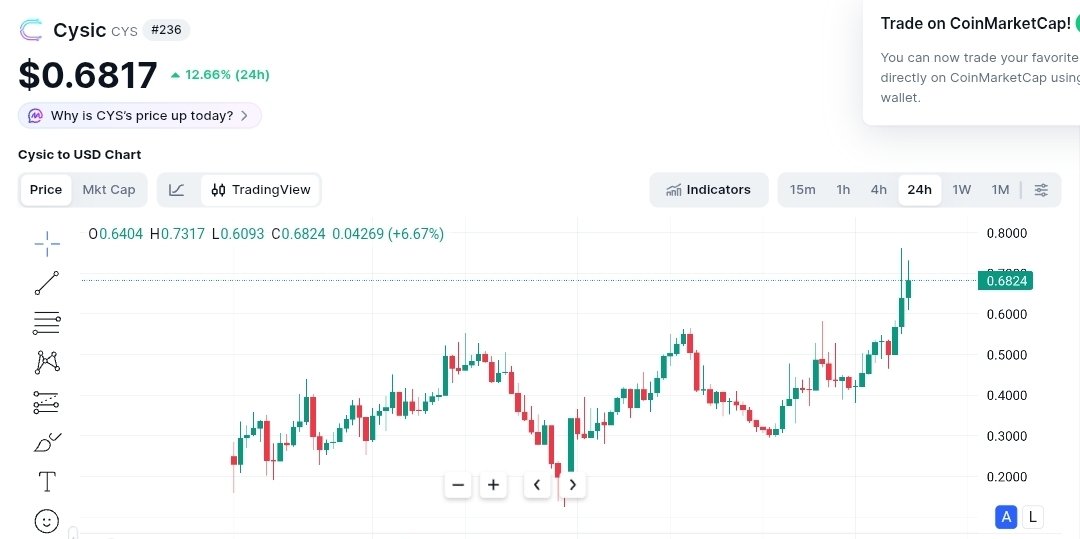
Task: Toggle log scale with the L button
Action: click(x=1032, y=517)
